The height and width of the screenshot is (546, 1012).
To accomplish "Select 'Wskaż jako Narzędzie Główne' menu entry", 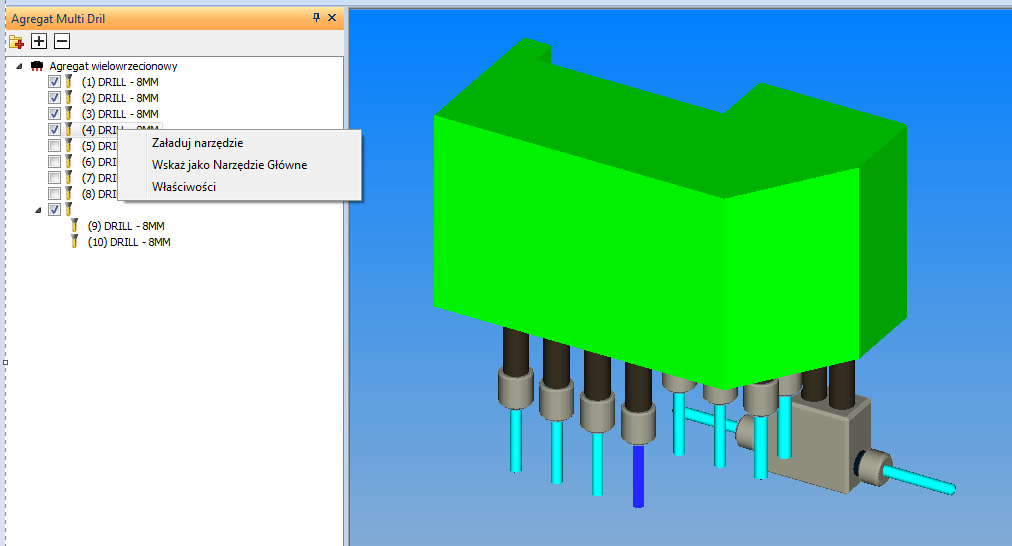I will 229,165.
